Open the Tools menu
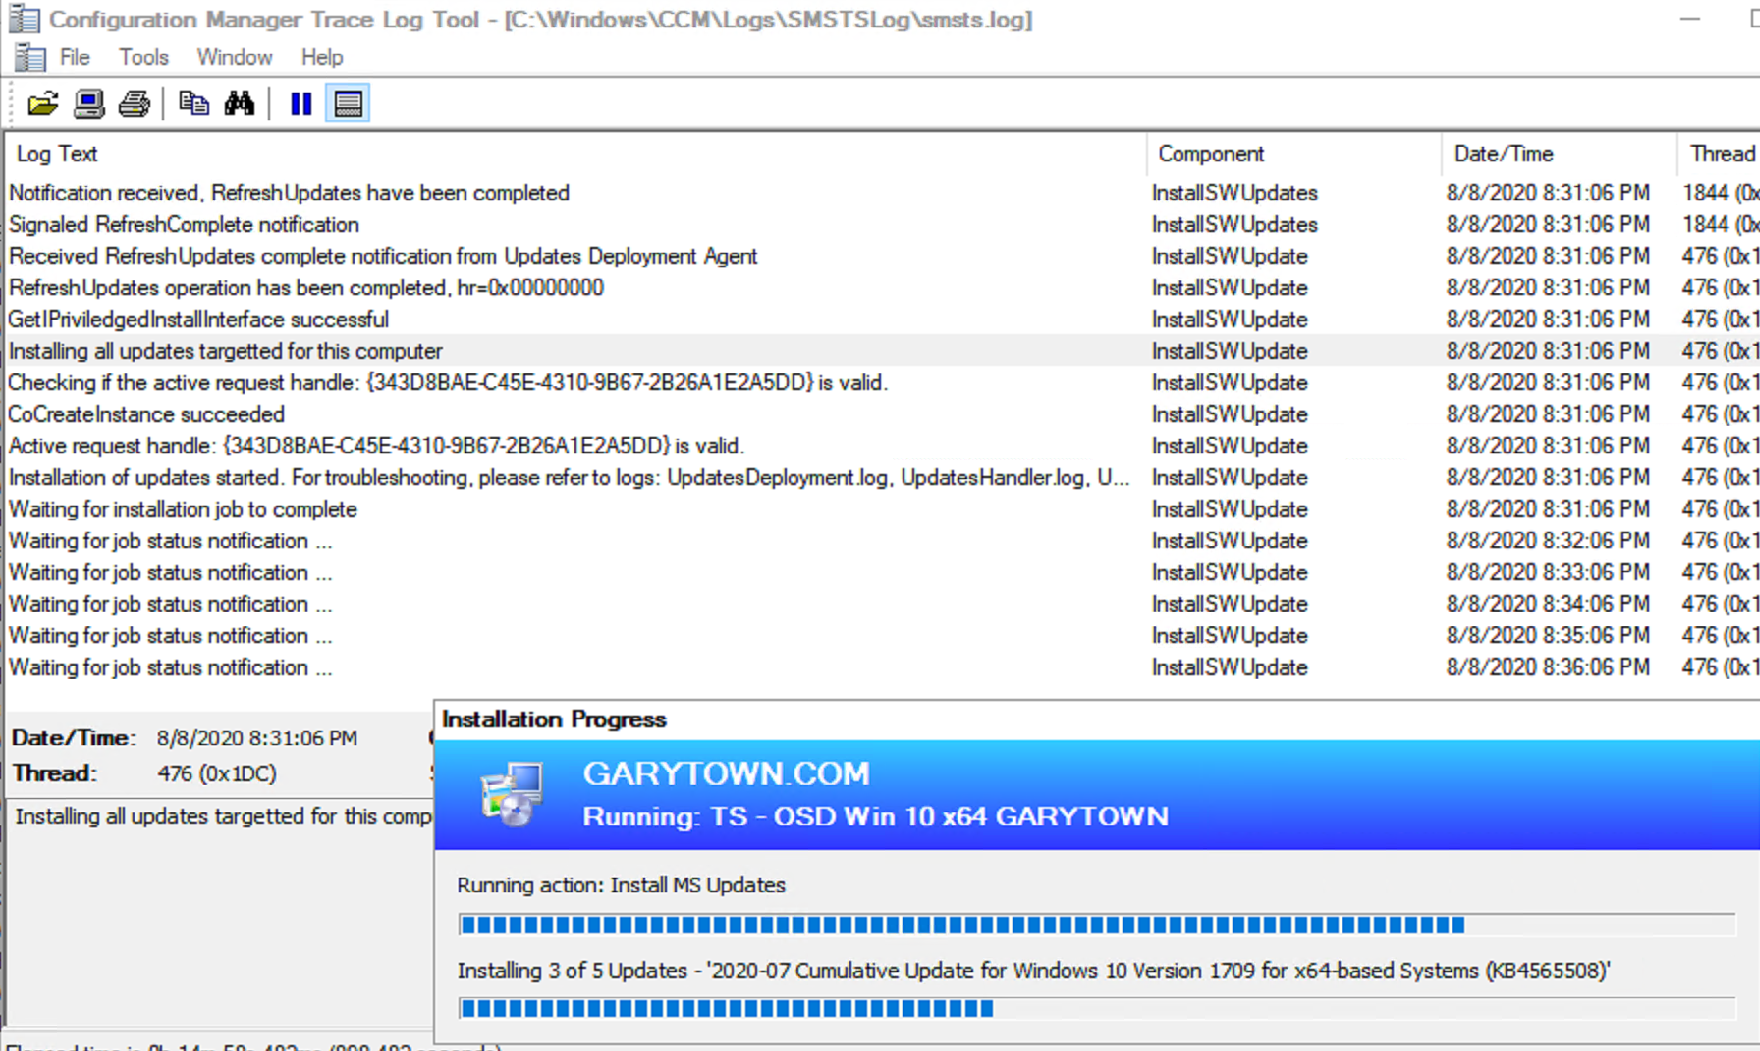The image size is (1760, 1051). pos(144,58)
